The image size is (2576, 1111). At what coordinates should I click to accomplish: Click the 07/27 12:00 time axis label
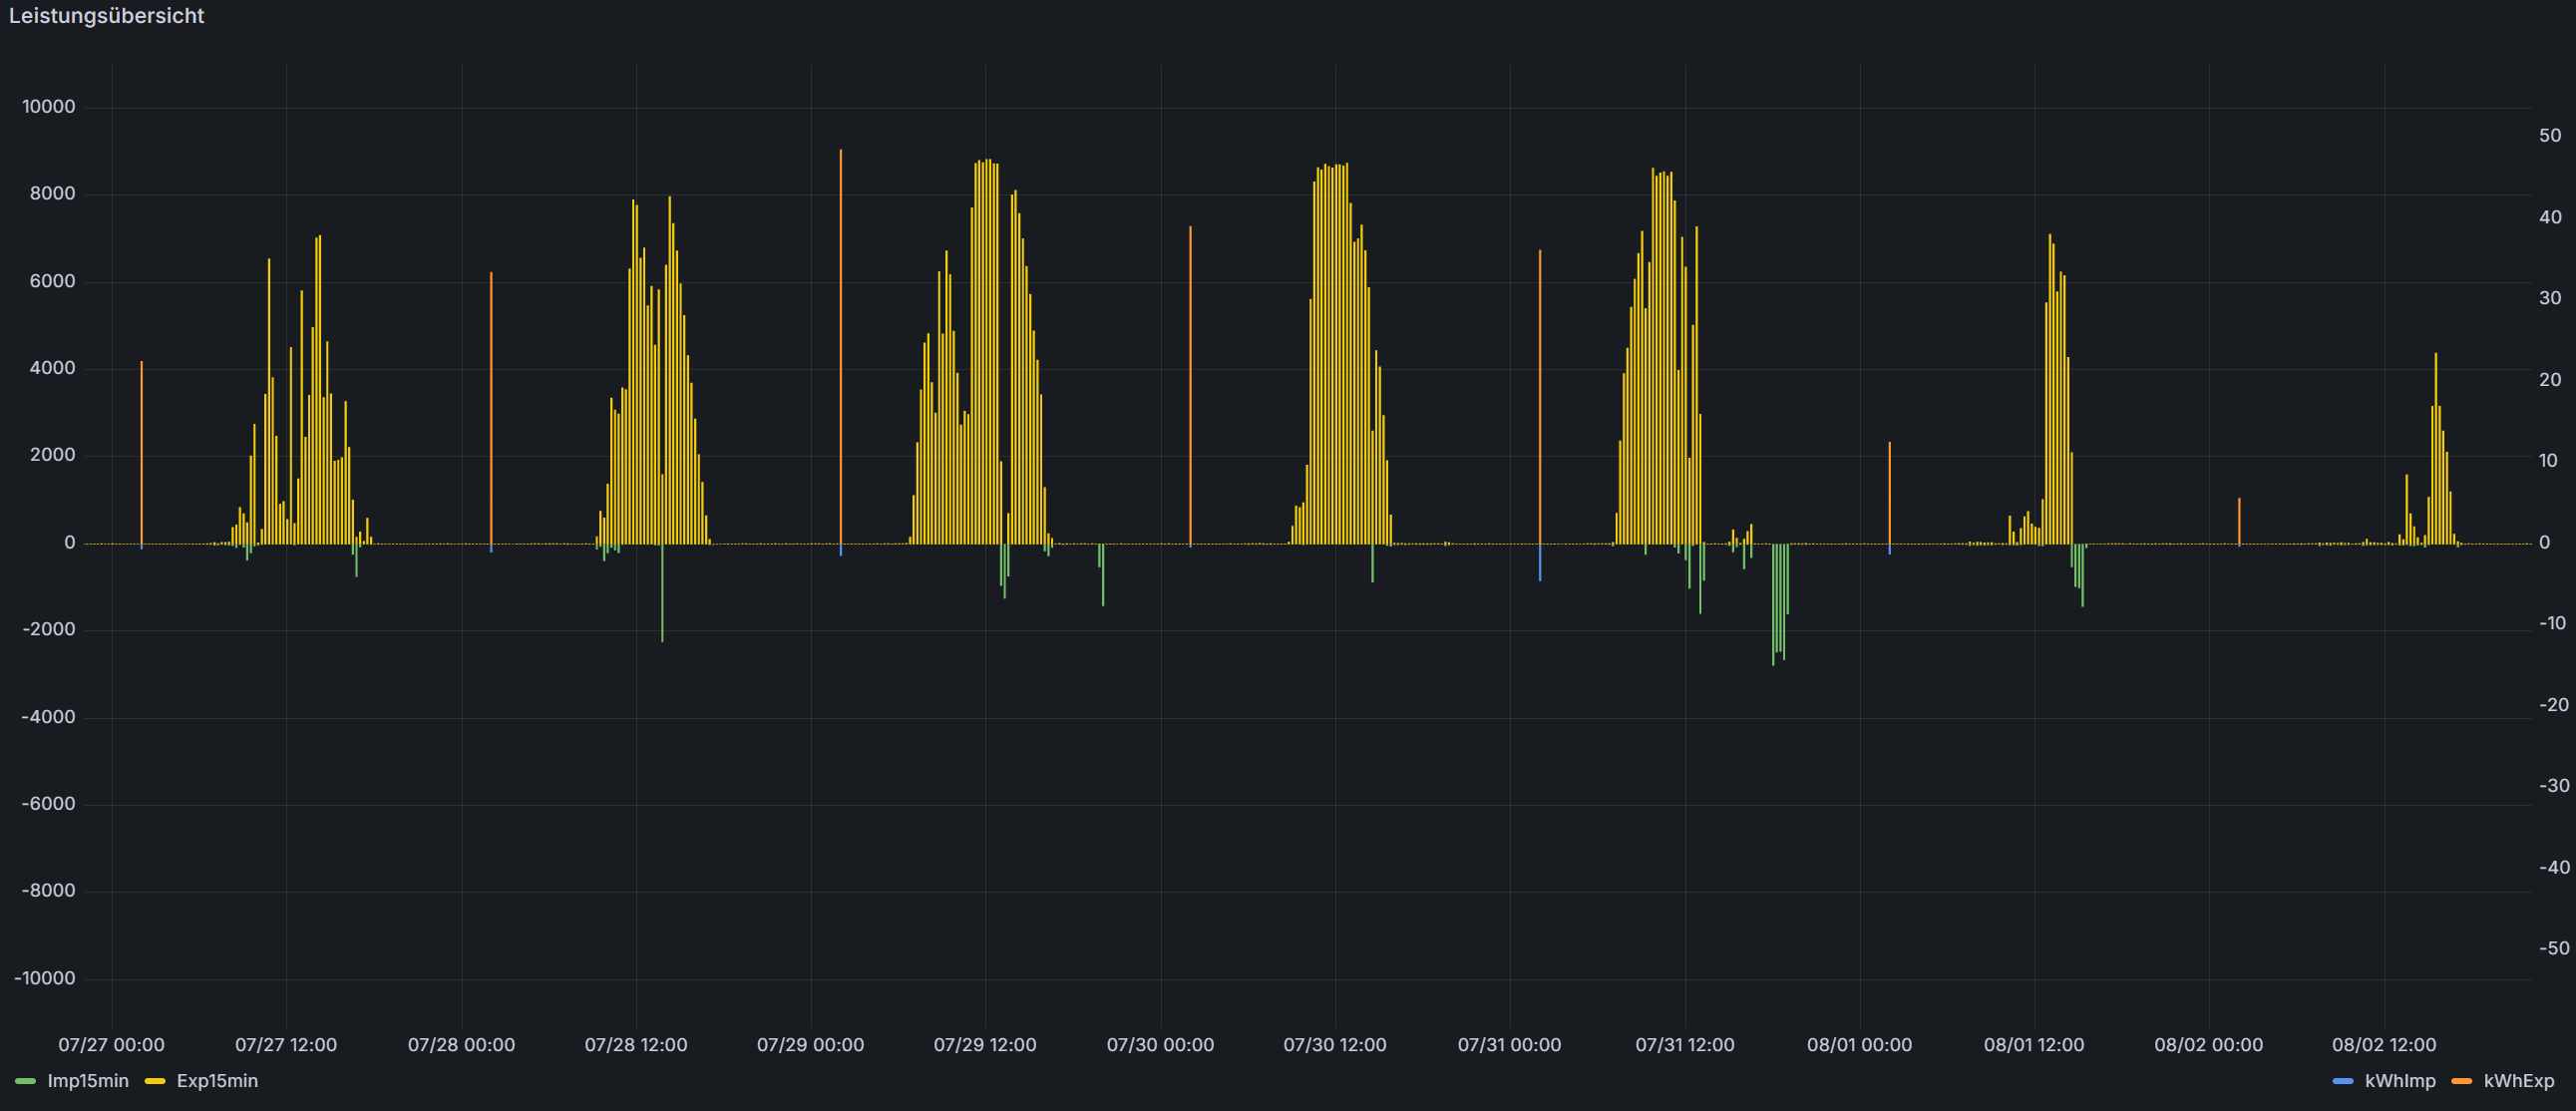286,1045
